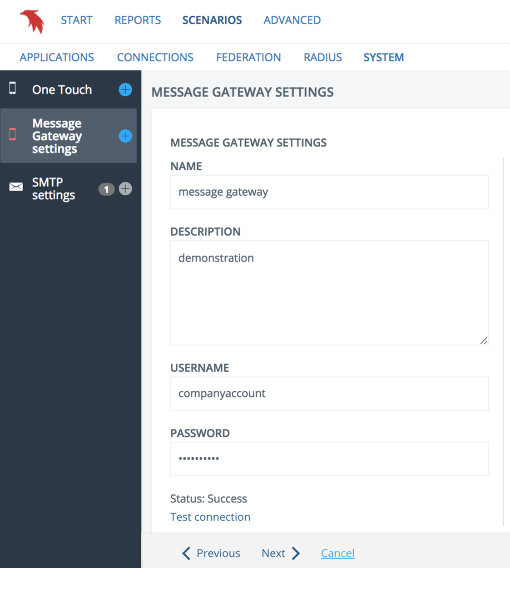Click the Test connection link
The height and width of the screenshot is (594, 510).
point(210,517)
